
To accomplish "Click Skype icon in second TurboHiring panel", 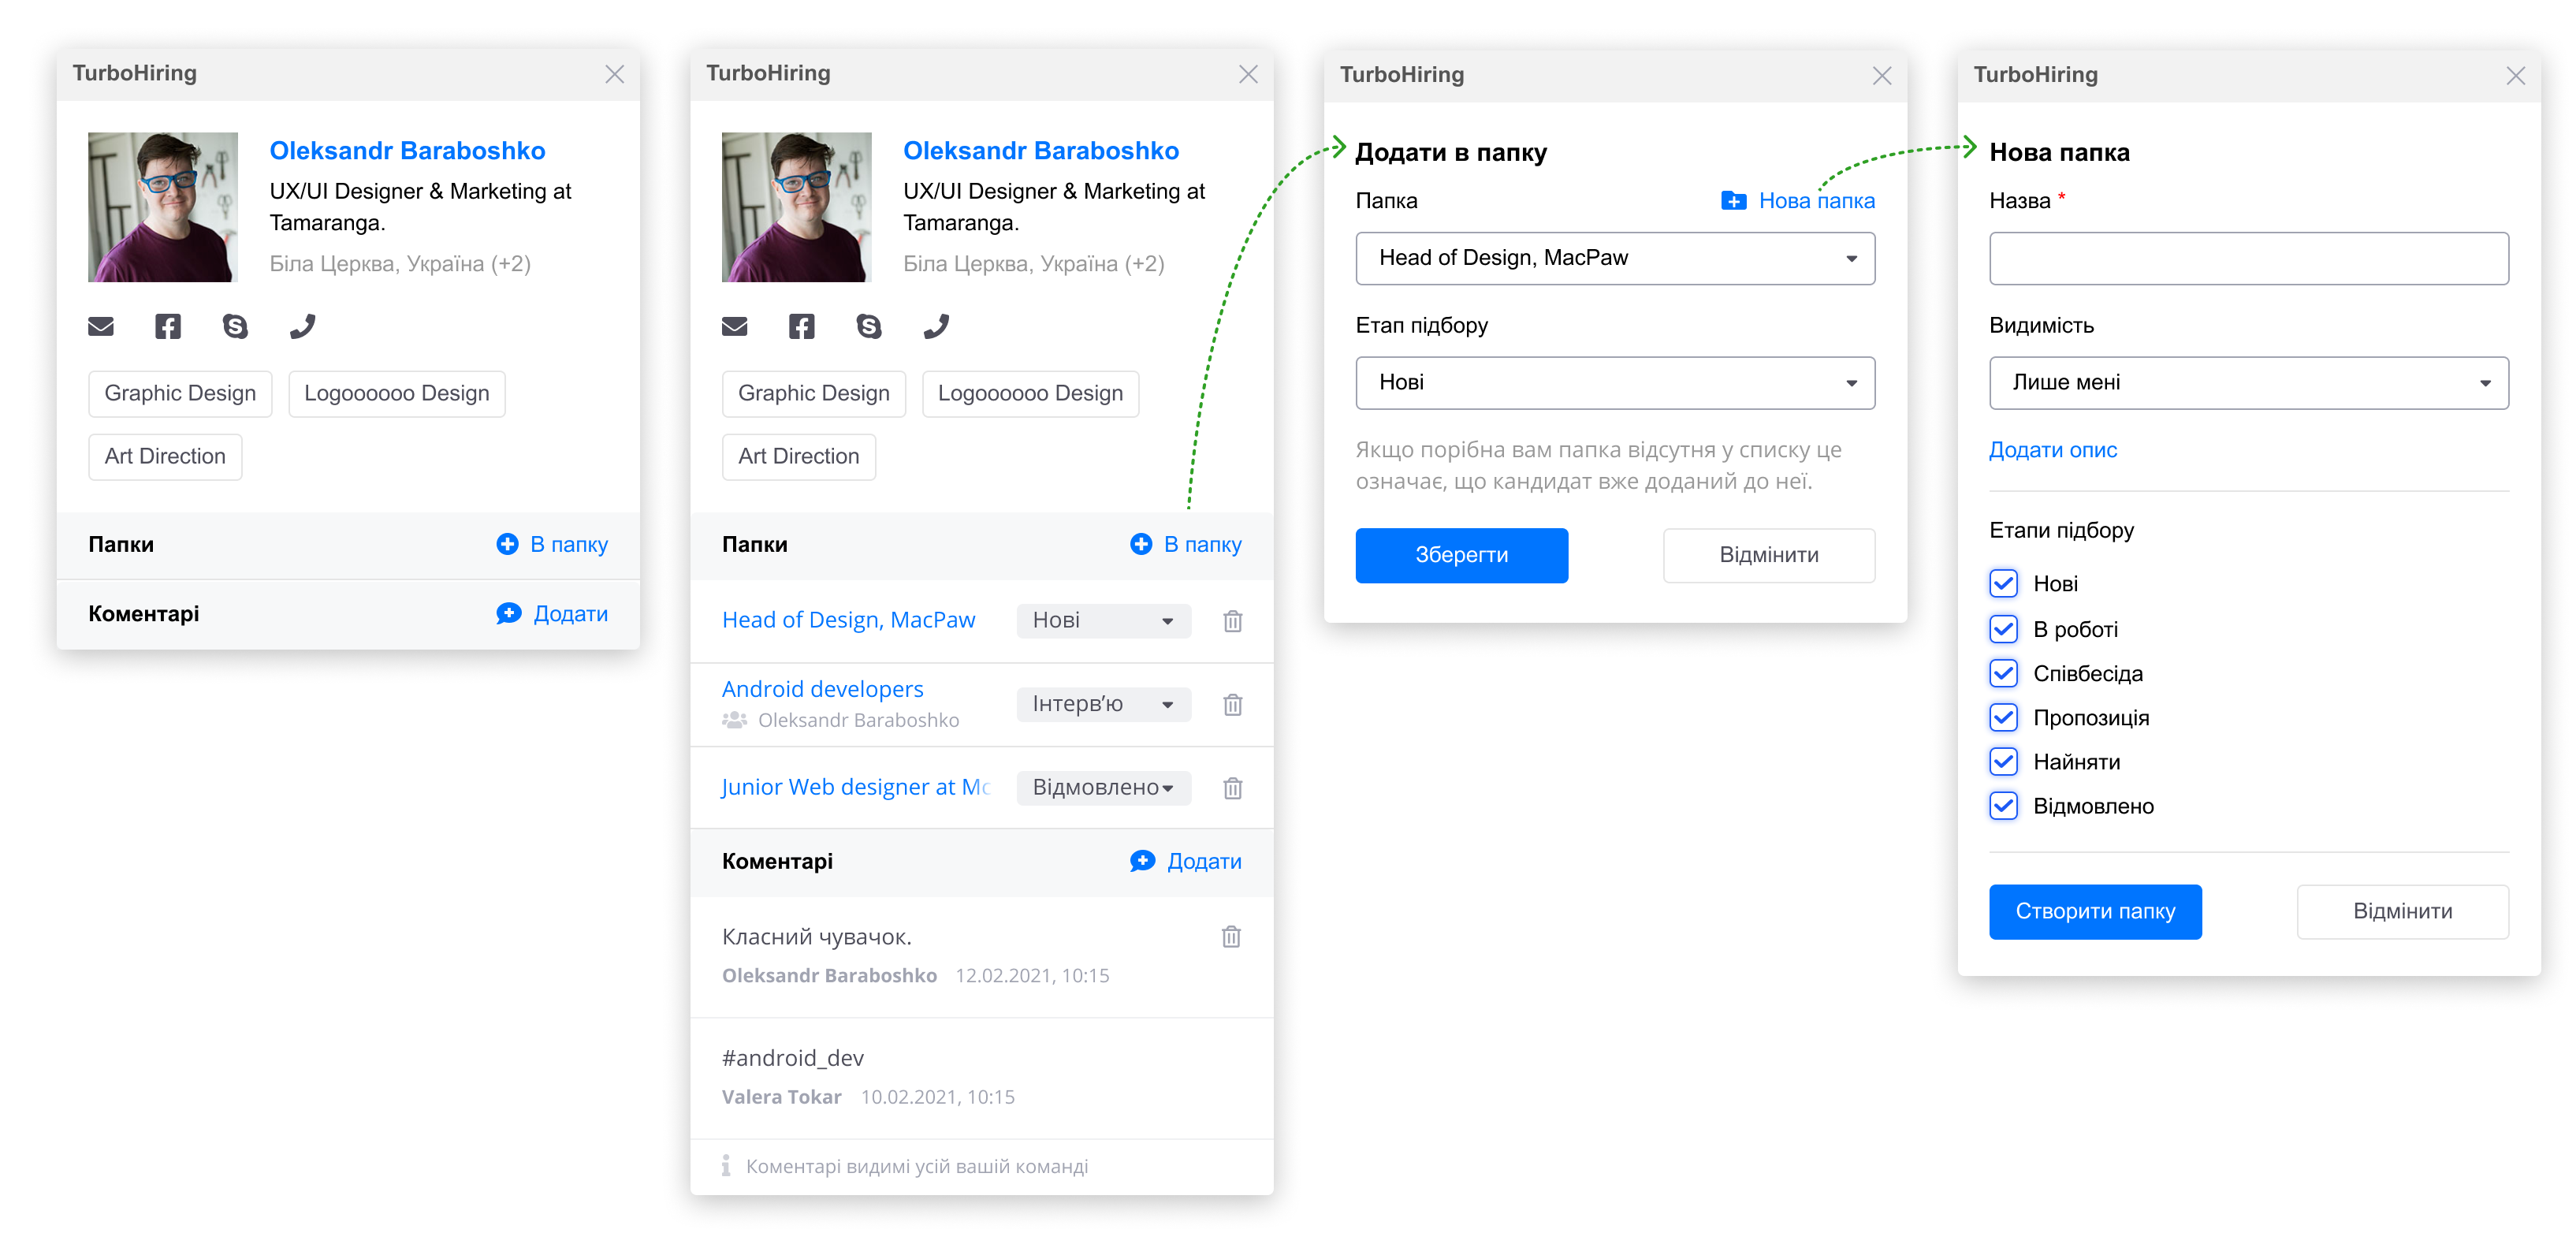I will click(x=869, y=326).
